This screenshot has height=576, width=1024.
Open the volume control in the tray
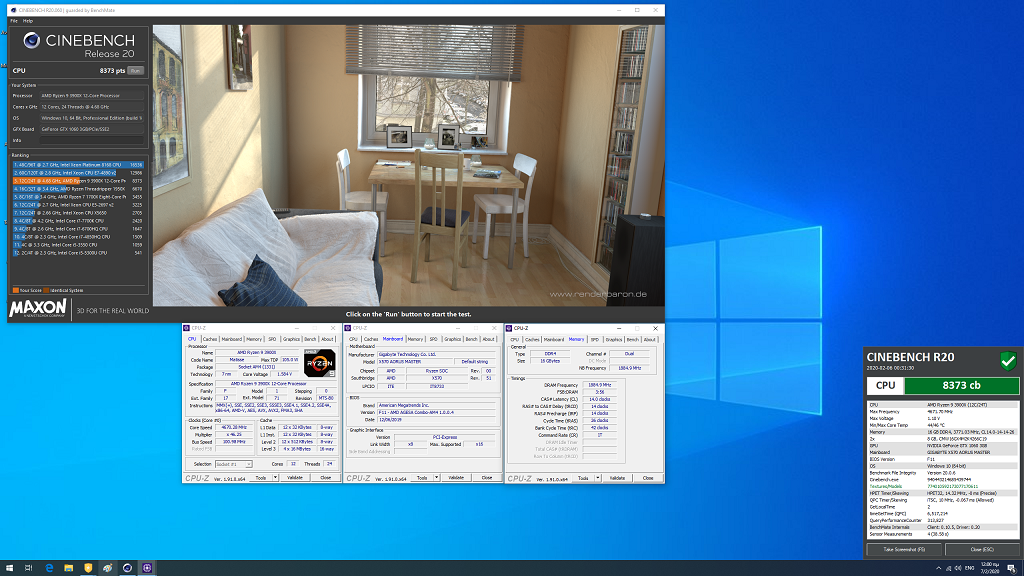[958, 568]
